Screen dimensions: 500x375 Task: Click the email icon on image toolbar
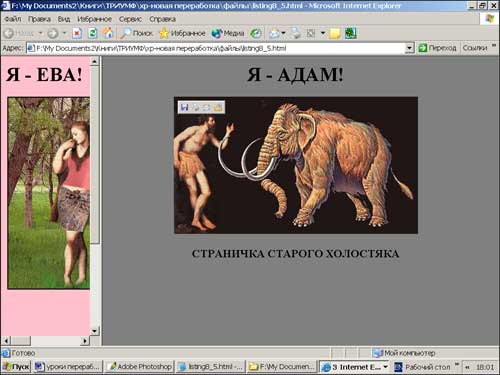pyautogui.click(x=207, y=107)
